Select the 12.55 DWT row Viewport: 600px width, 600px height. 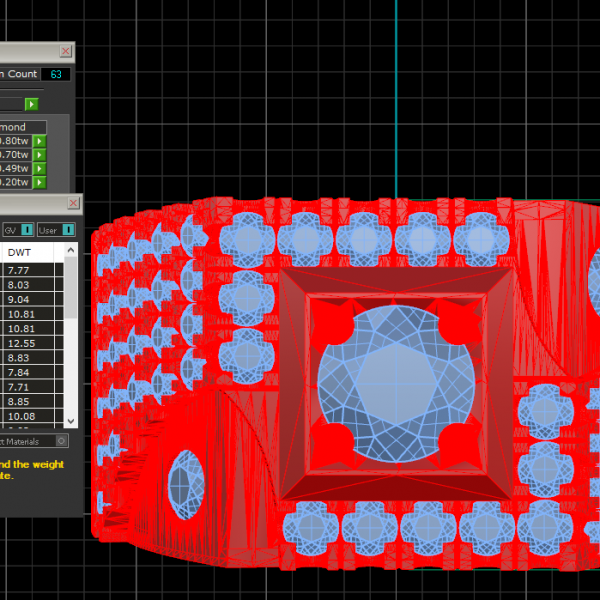[21, 343]
